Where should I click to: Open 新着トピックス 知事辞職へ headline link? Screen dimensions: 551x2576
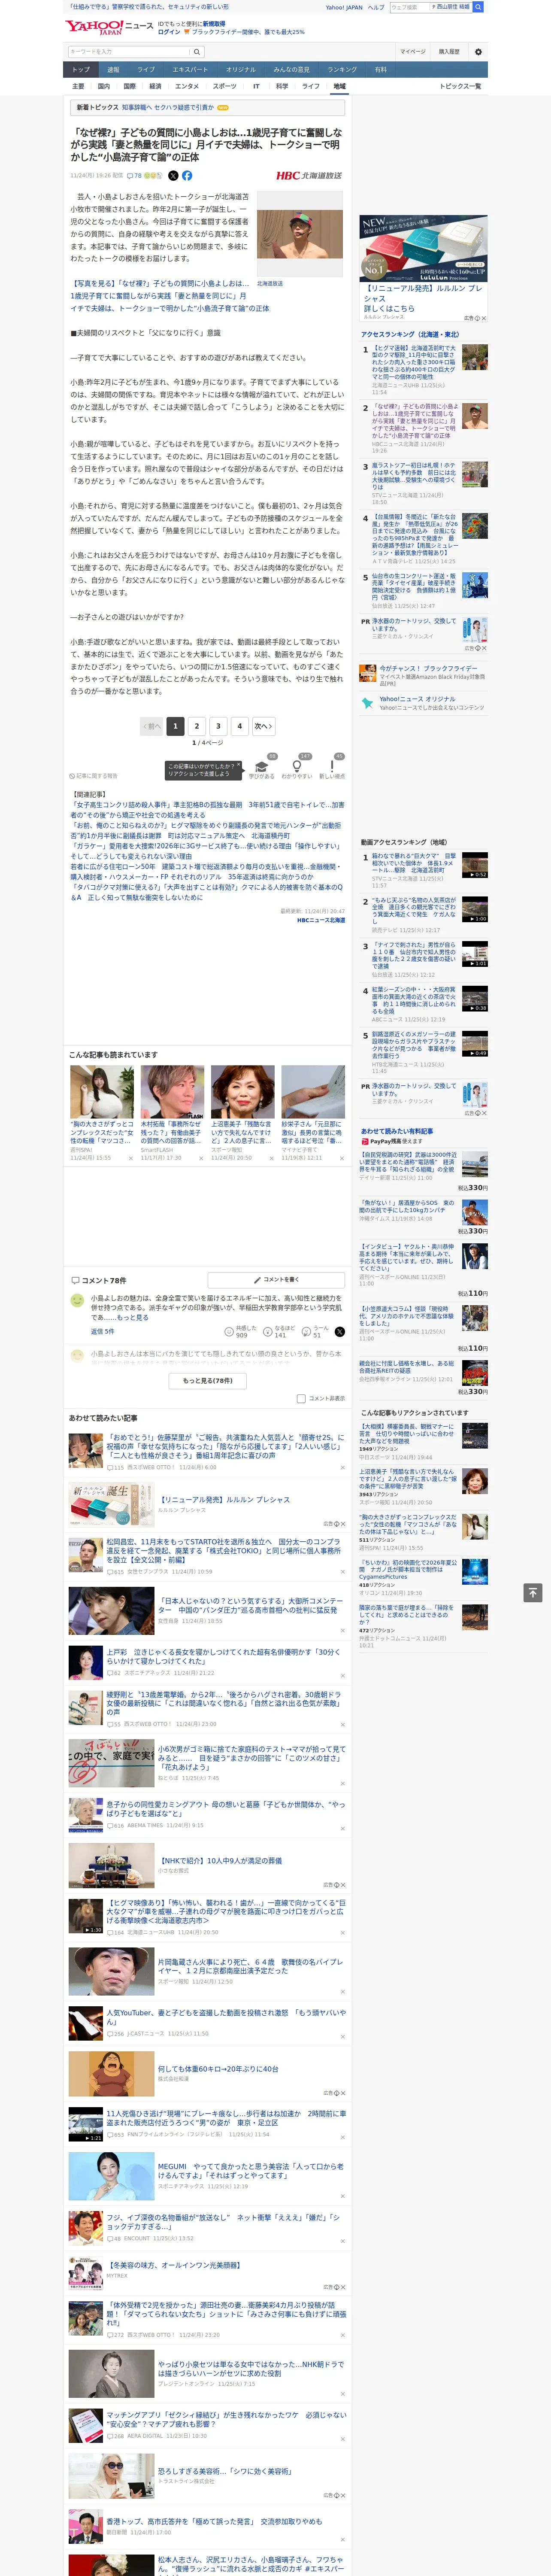click(x=168, y=107)
